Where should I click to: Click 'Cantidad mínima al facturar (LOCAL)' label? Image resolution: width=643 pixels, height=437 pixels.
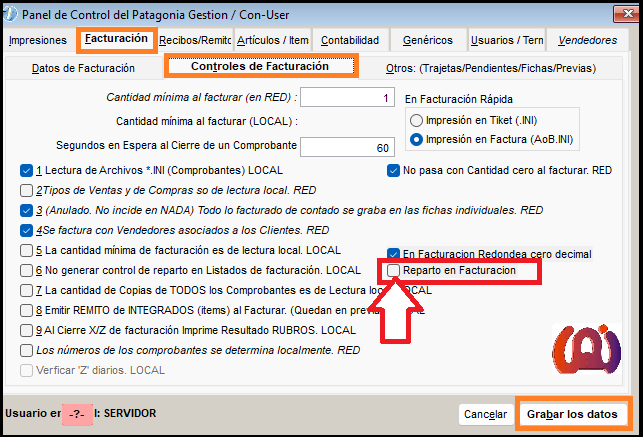pos(207,122)
